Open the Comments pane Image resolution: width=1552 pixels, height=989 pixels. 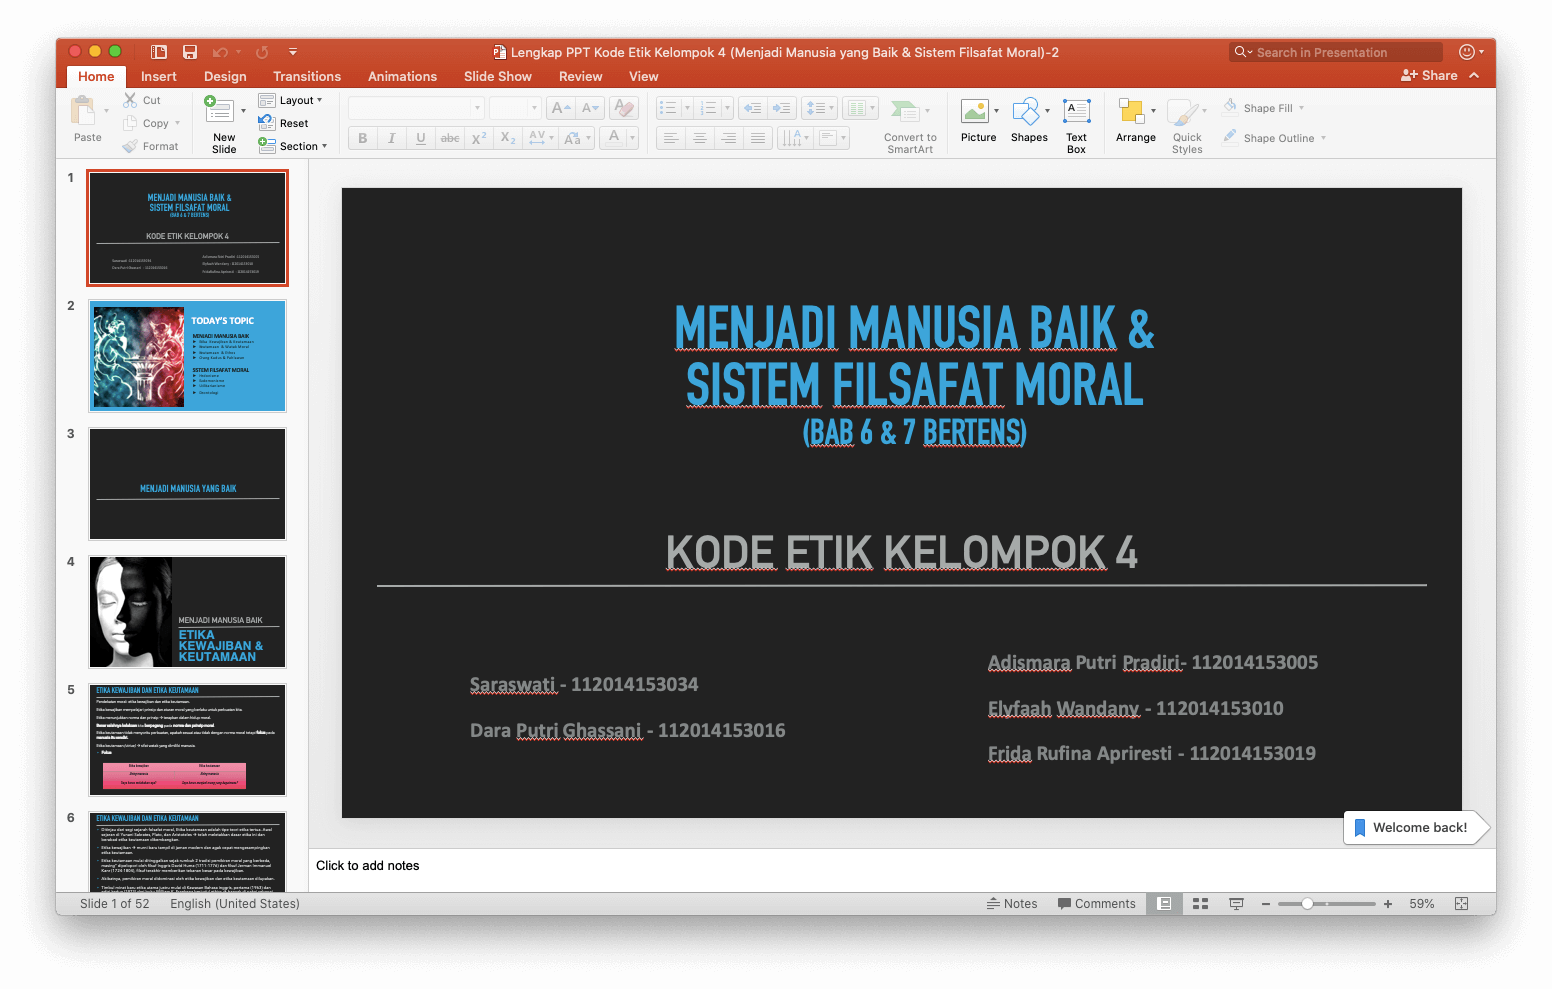[x=1097, y=903]
